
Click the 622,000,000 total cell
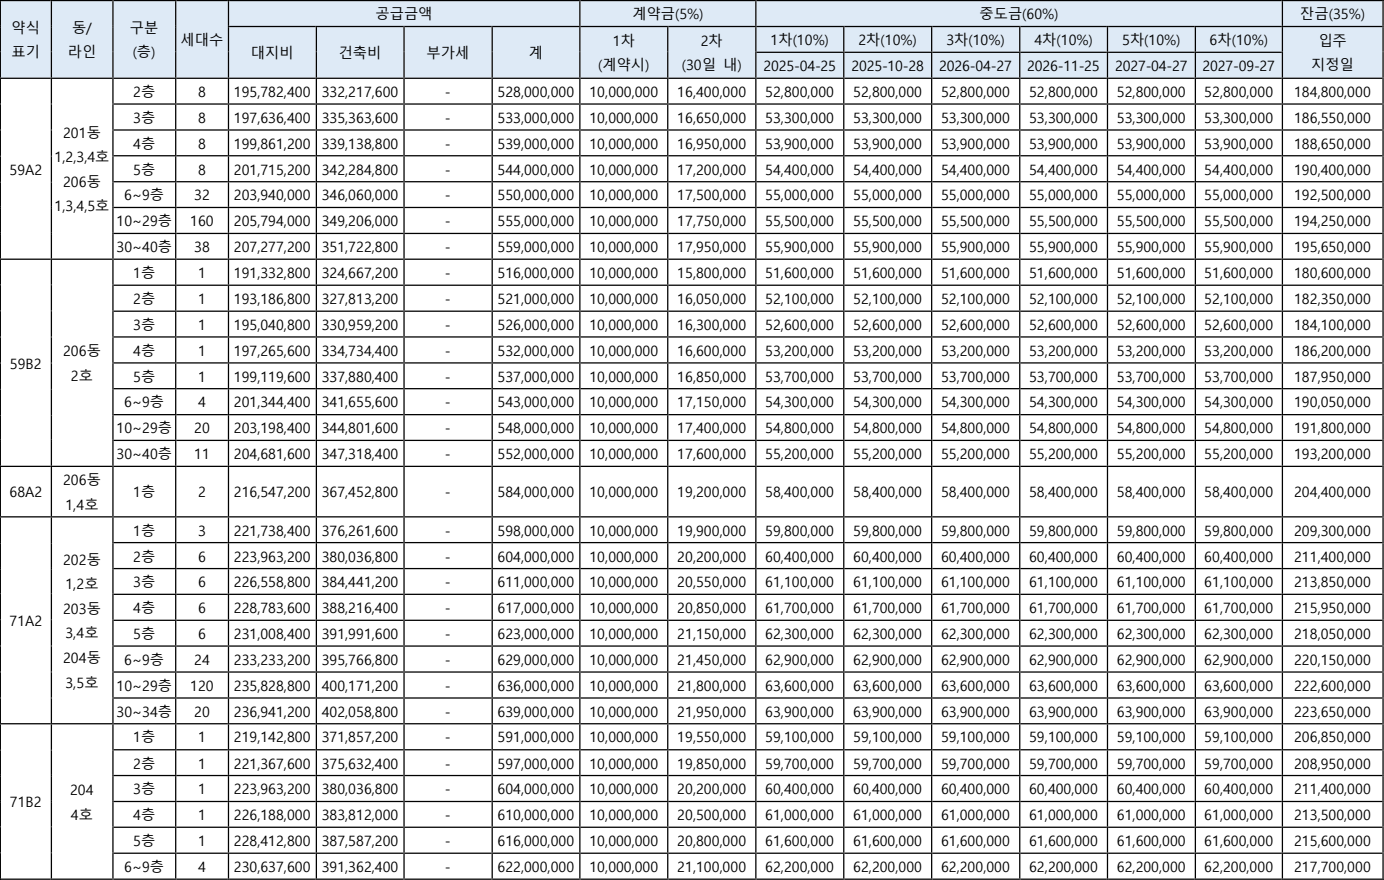click(x=536, y=865)
